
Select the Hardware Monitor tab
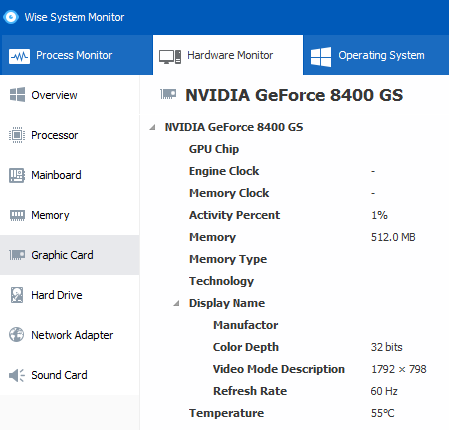(x=228, y=55)
